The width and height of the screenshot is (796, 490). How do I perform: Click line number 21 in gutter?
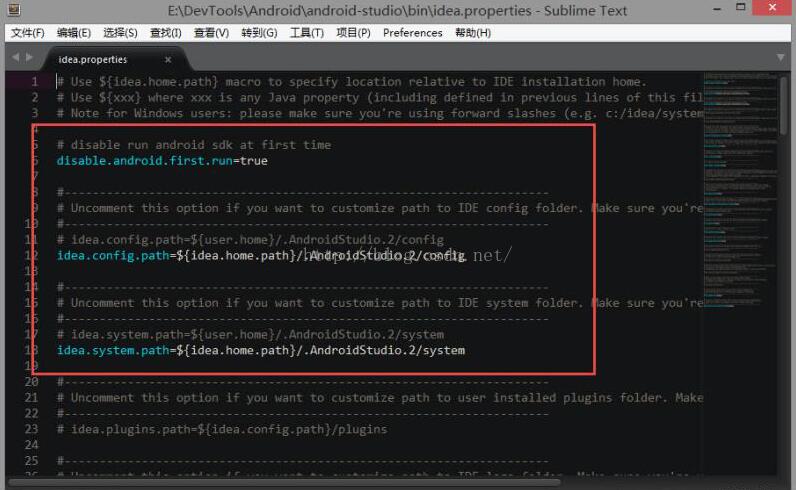coord(31,398)
